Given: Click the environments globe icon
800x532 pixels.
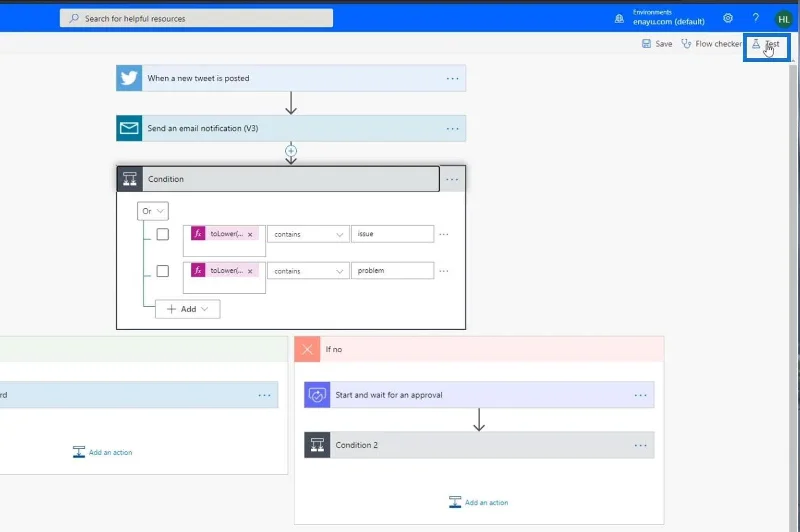Looking at the screenshot, I should coord(619,19).
